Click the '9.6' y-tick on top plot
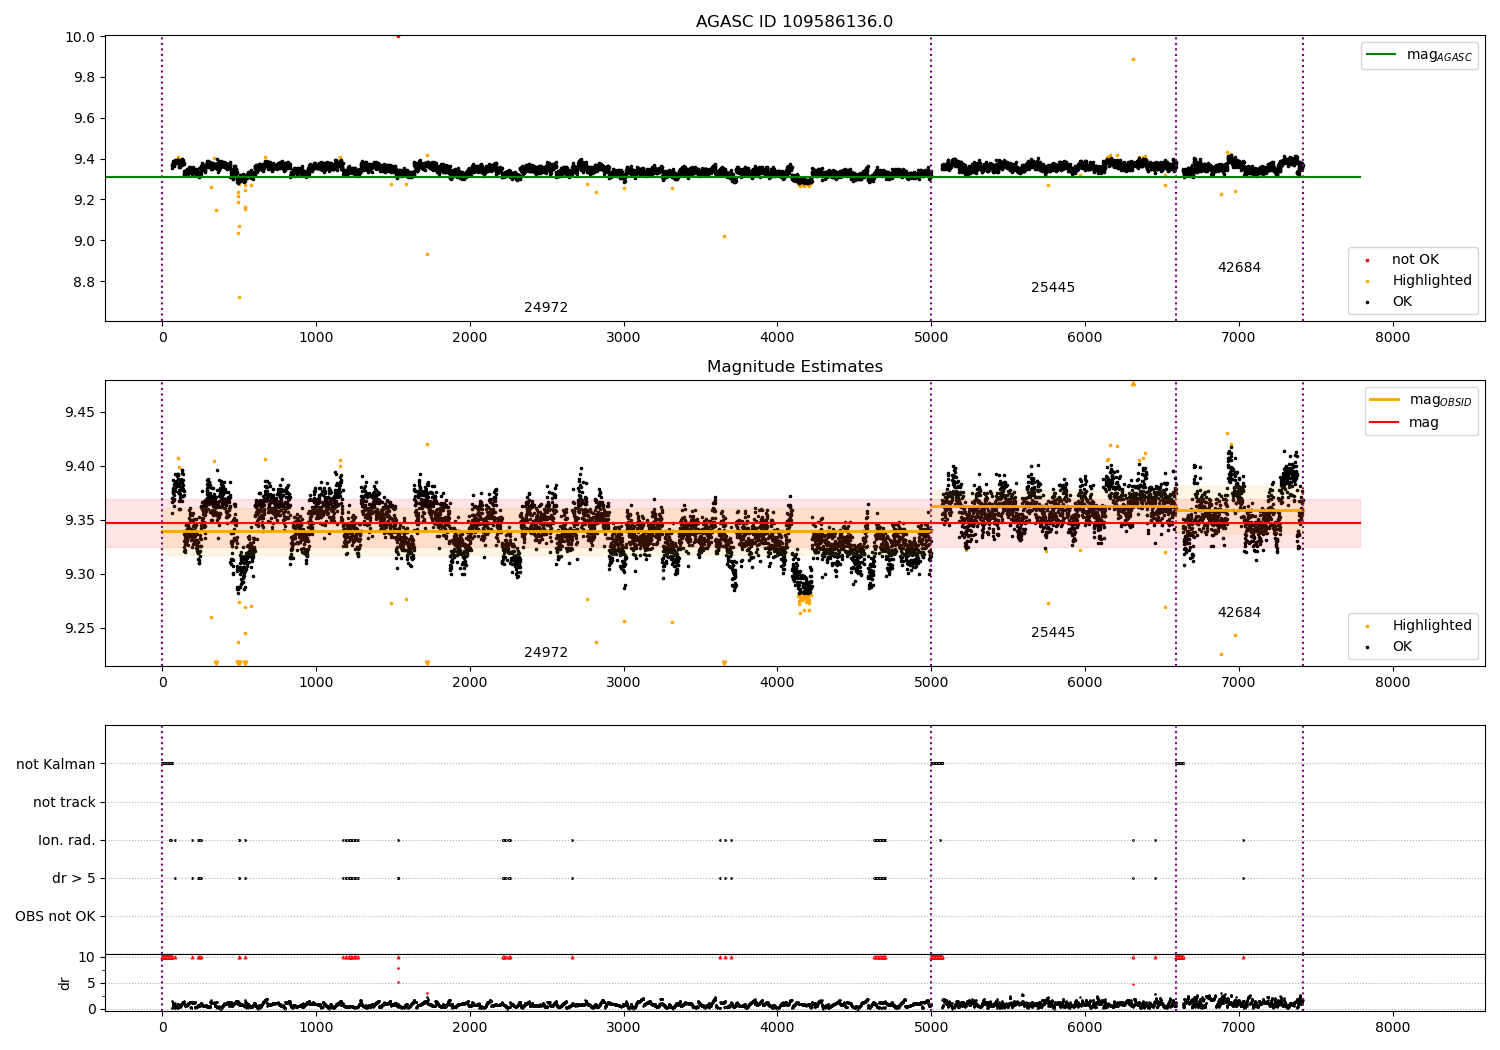The image size is (1500, 1050). (84, 119)
